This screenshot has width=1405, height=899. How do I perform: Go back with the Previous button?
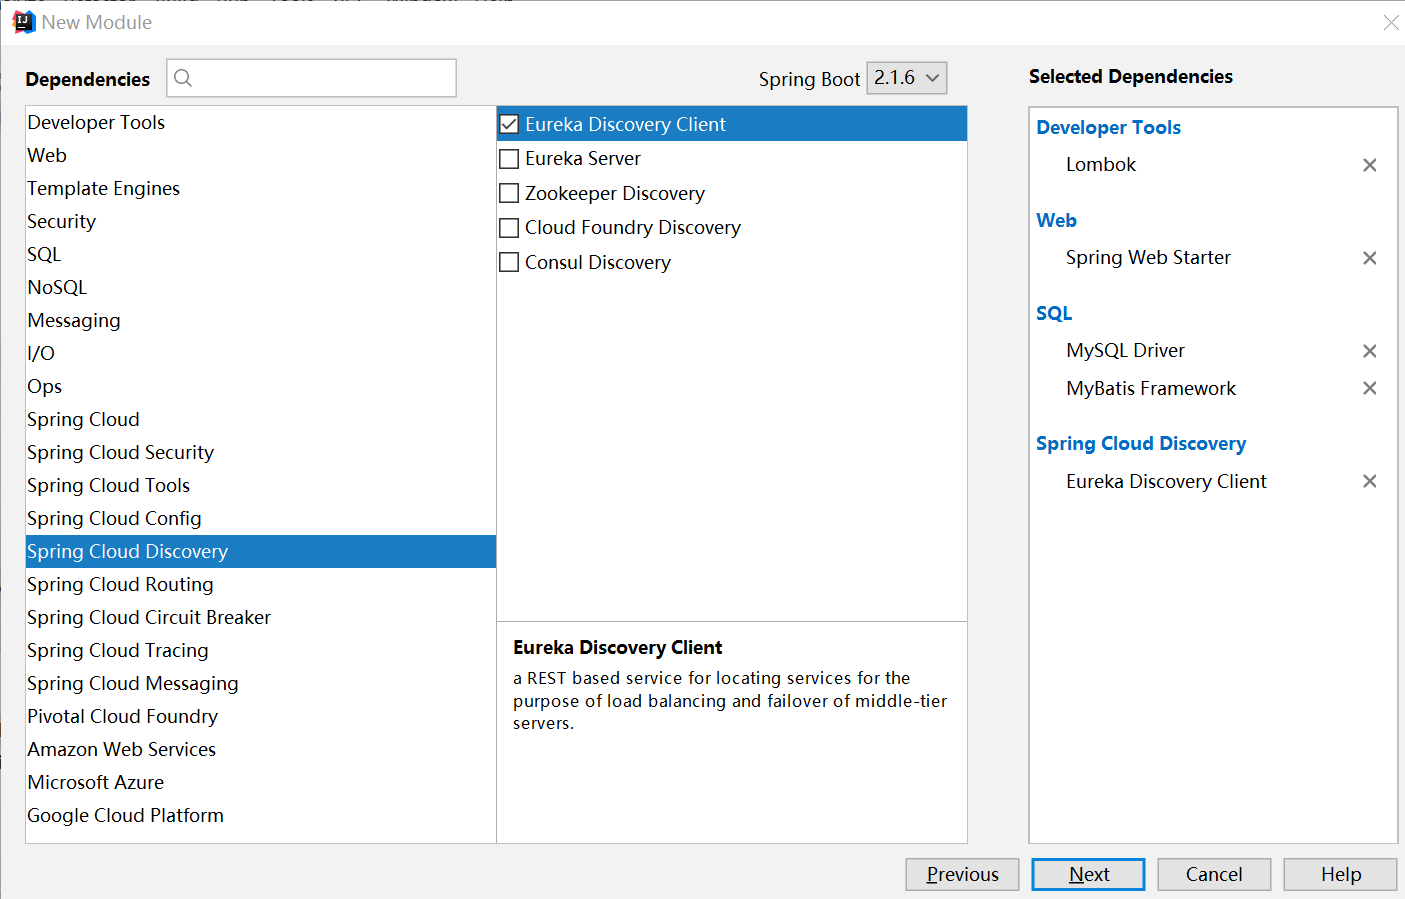pos(962,874)
